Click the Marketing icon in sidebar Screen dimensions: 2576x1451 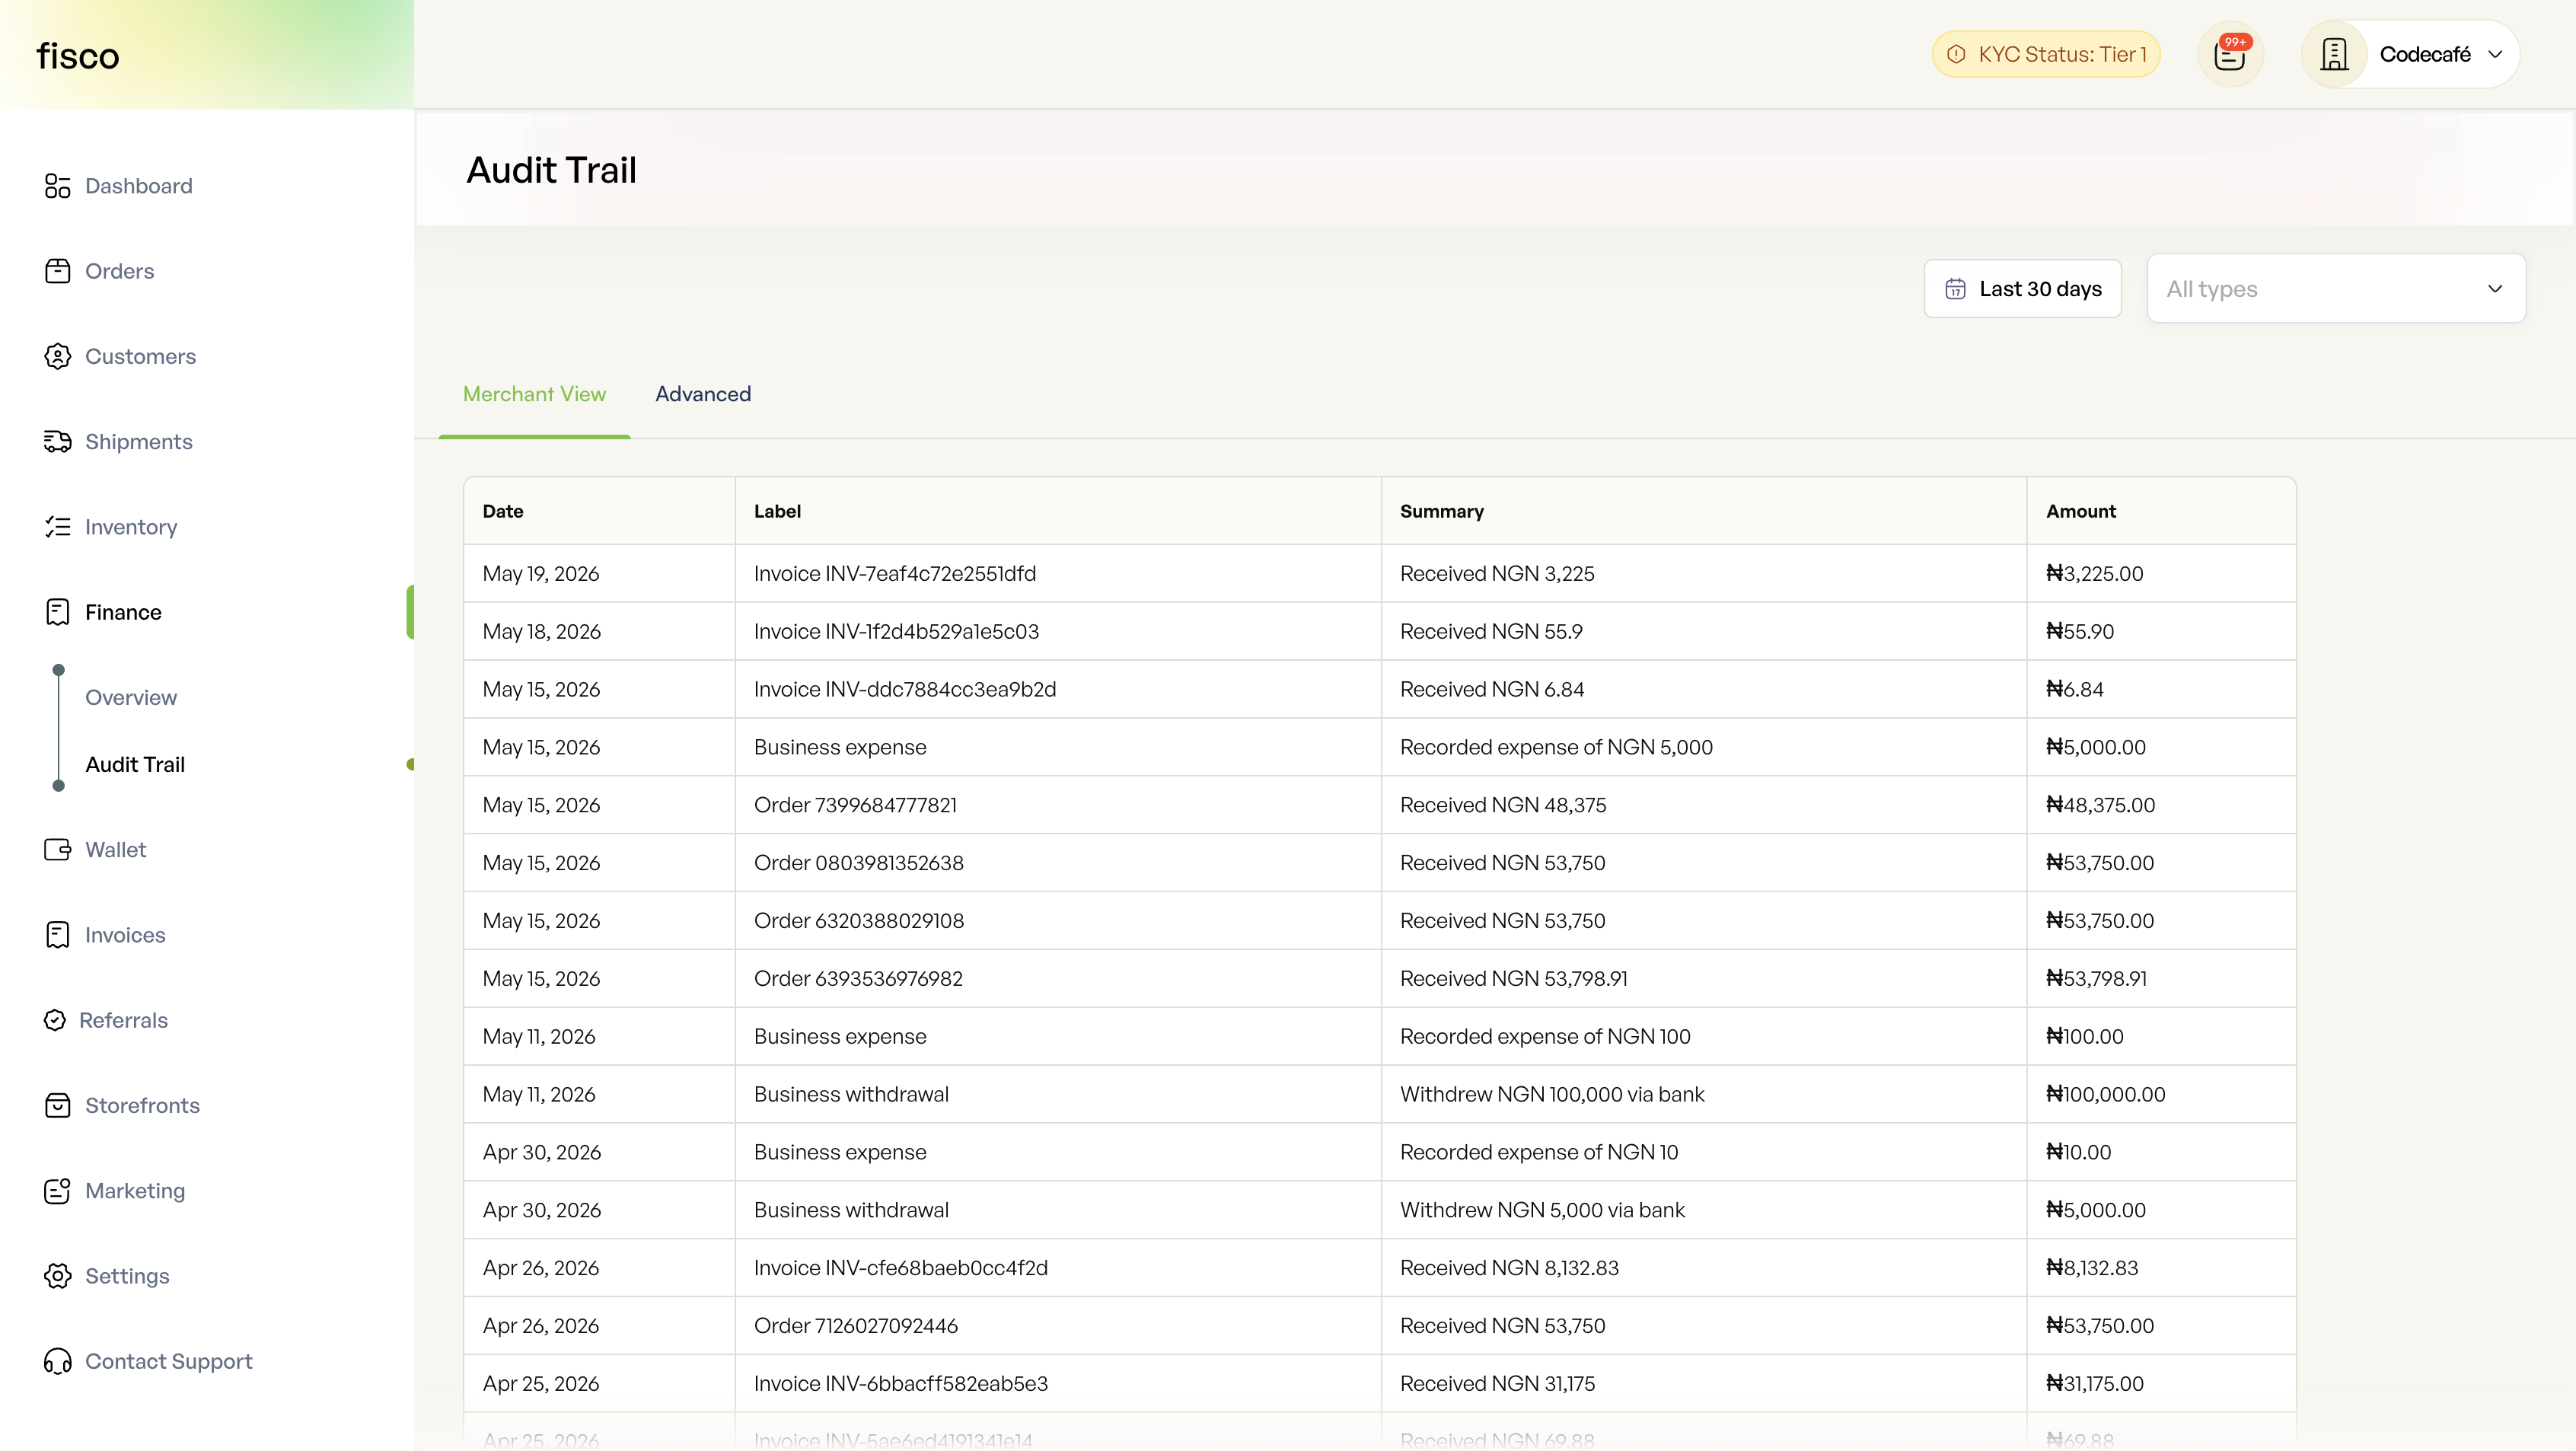[x=58, y=1190]
